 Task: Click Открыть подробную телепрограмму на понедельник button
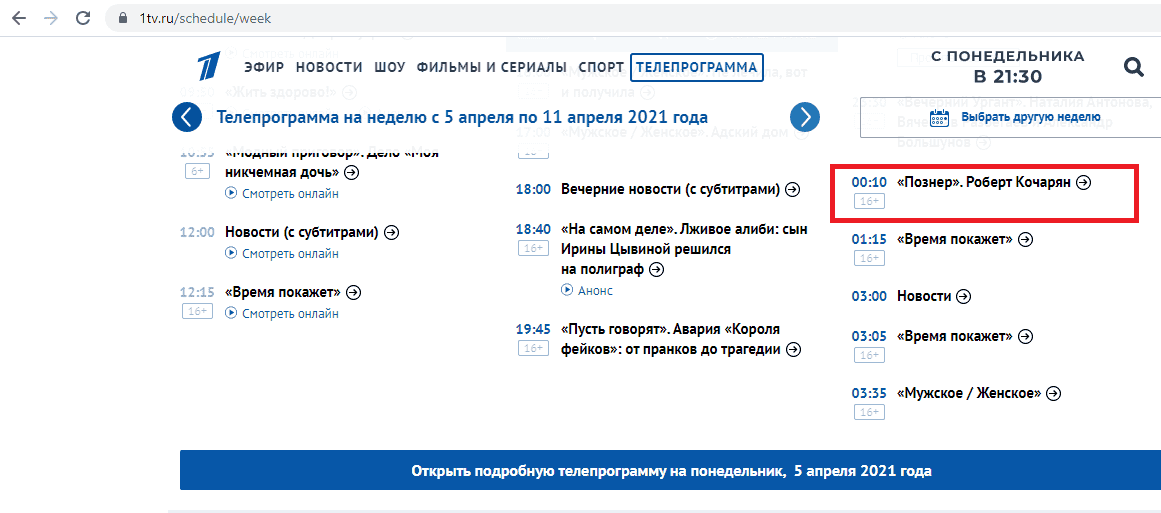pos(671,470)
